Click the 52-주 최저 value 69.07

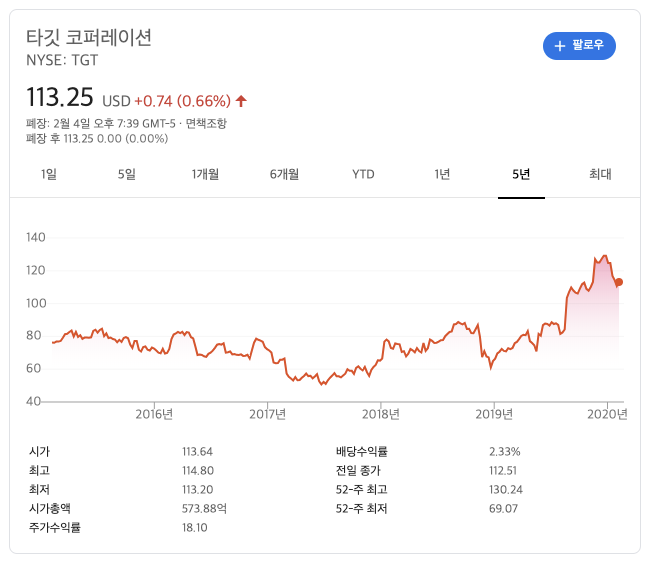coord(503,508)
